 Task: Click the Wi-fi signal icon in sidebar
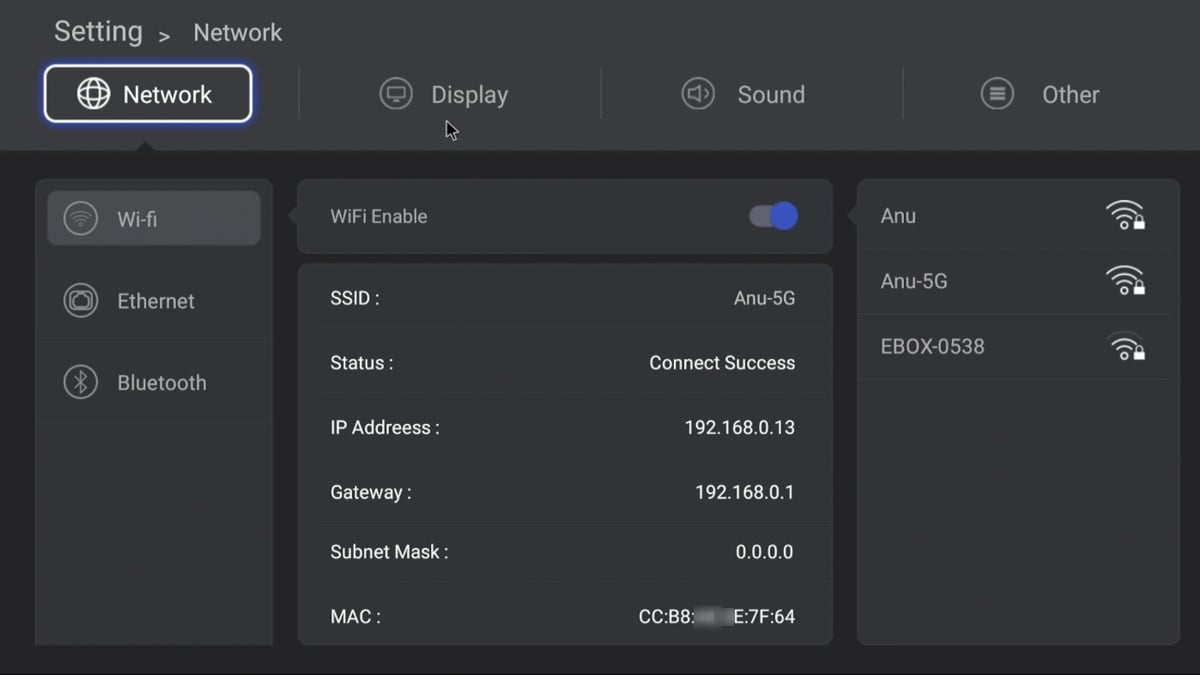pos(80,217)
